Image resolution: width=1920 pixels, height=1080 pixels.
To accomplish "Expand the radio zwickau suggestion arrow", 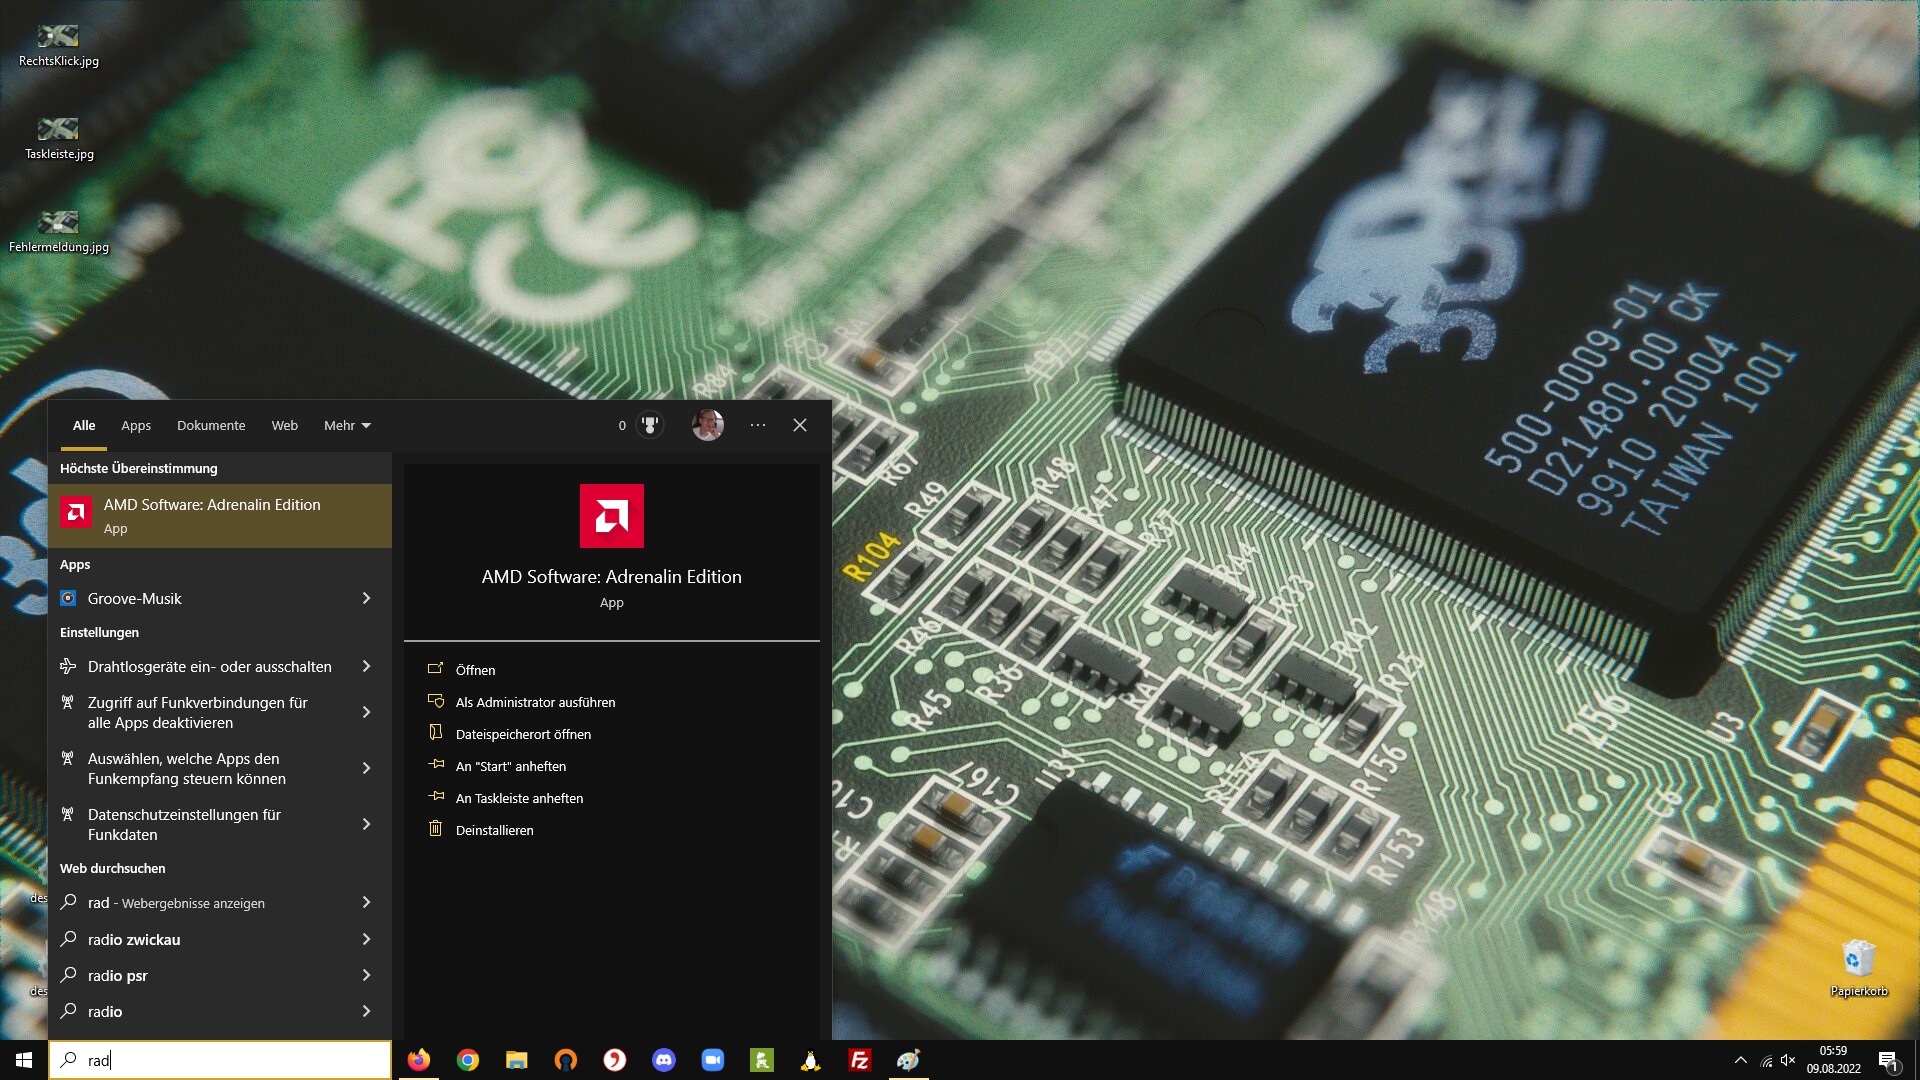I will point(366,939).
